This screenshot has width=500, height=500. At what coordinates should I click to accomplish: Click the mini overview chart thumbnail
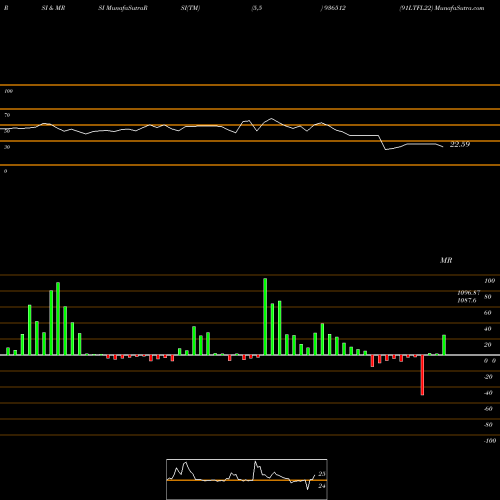coord(247,479)
